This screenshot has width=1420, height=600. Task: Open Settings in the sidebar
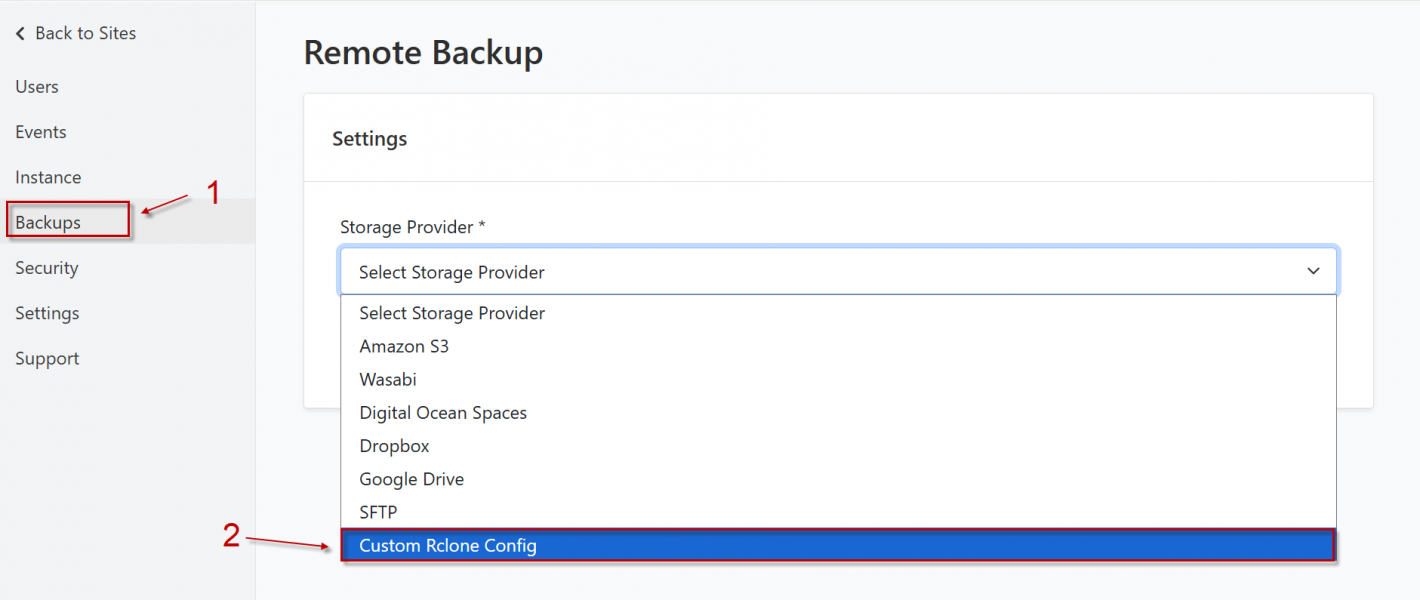click(x=47, y=313)
